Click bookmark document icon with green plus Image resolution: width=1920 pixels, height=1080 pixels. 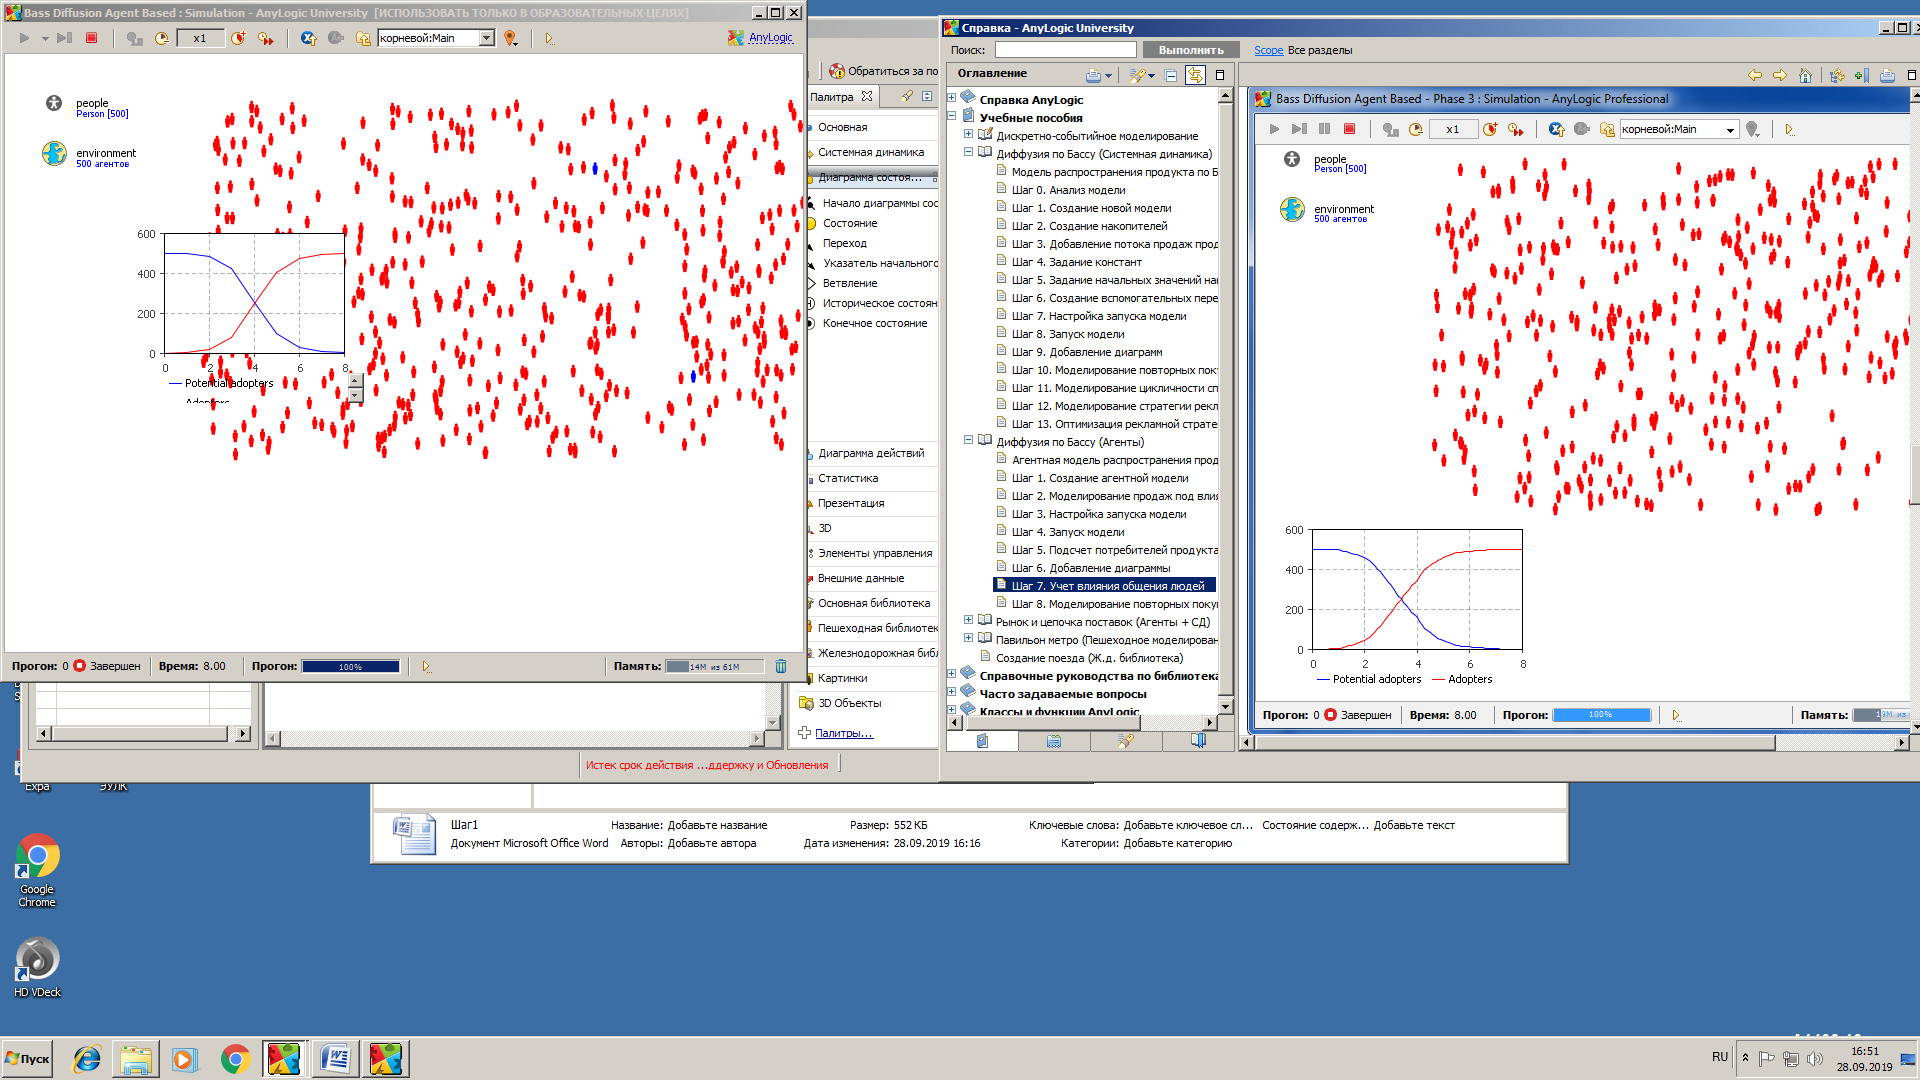point(1861,75)
